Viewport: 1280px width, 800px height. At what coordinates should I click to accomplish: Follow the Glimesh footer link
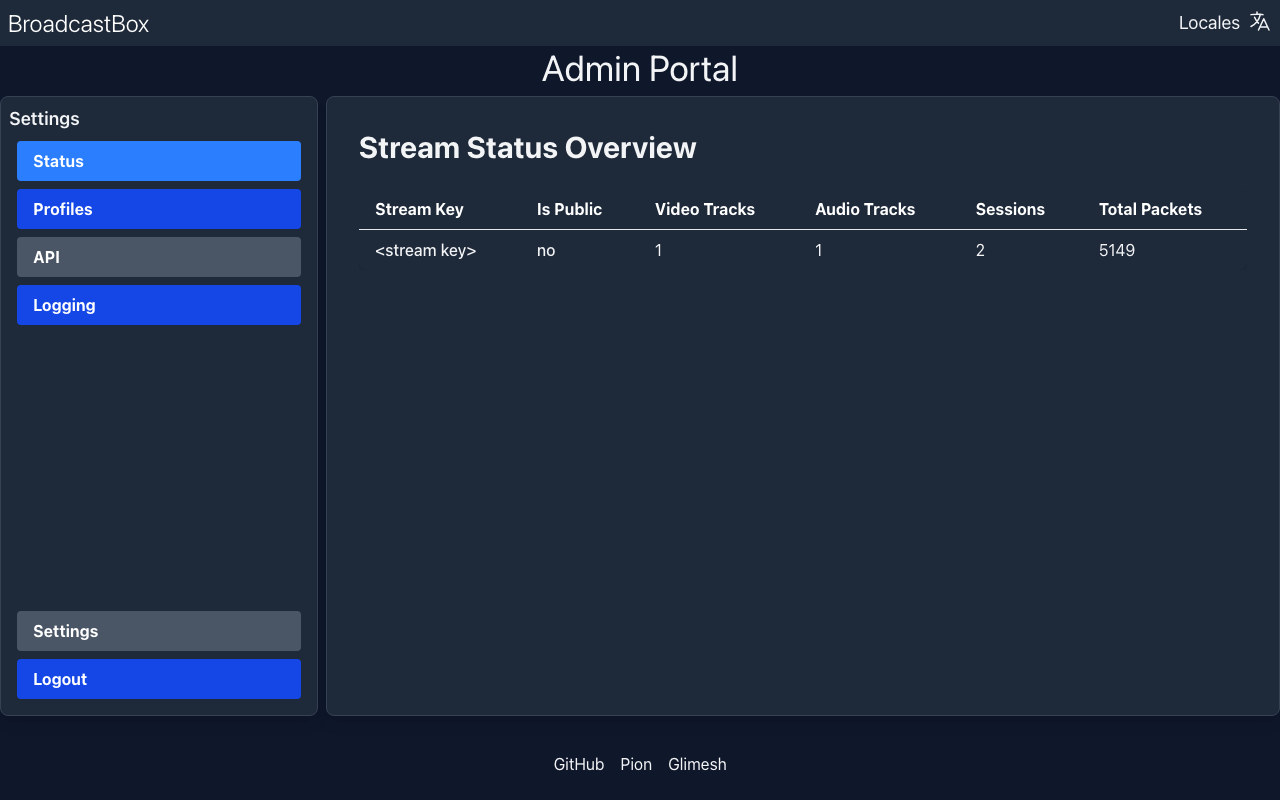coord(697,764)
